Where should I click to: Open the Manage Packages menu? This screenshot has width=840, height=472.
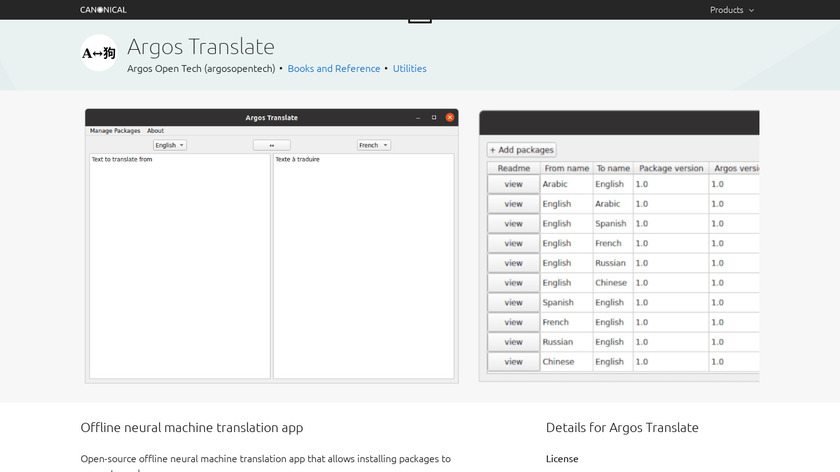(x=115, y=131)
